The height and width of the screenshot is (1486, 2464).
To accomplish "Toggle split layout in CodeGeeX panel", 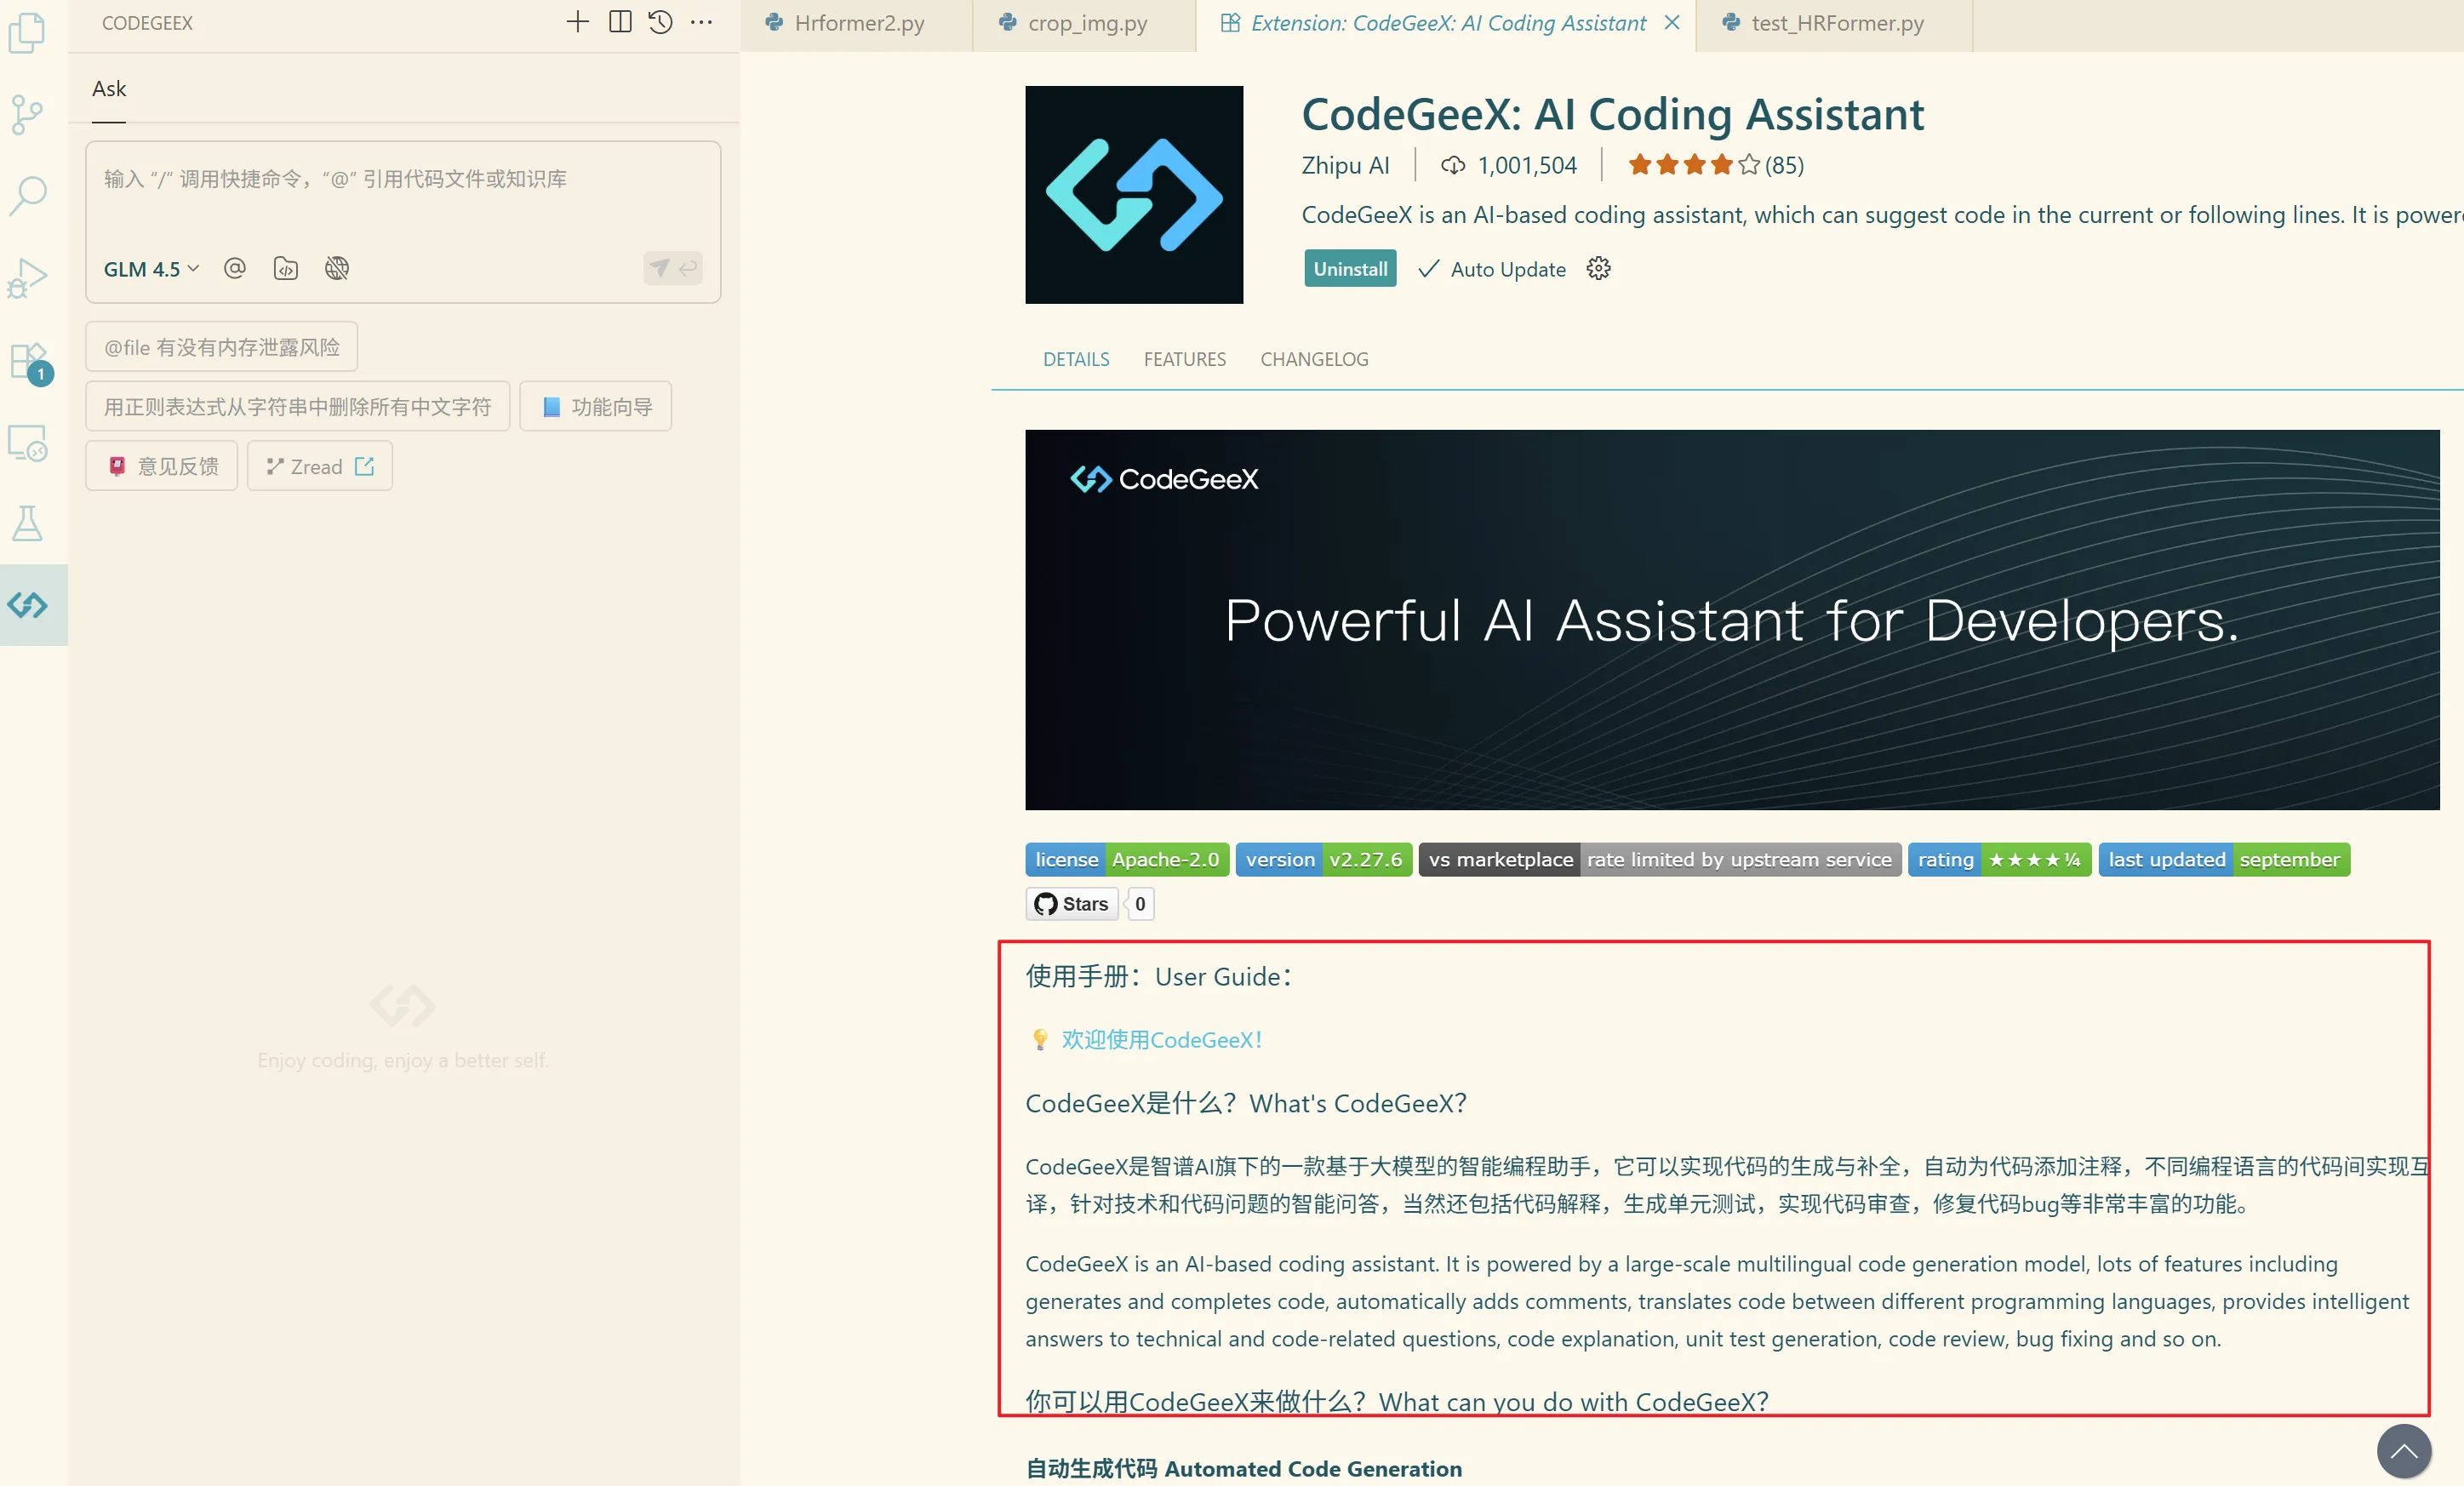I will [x=620, y=22].
